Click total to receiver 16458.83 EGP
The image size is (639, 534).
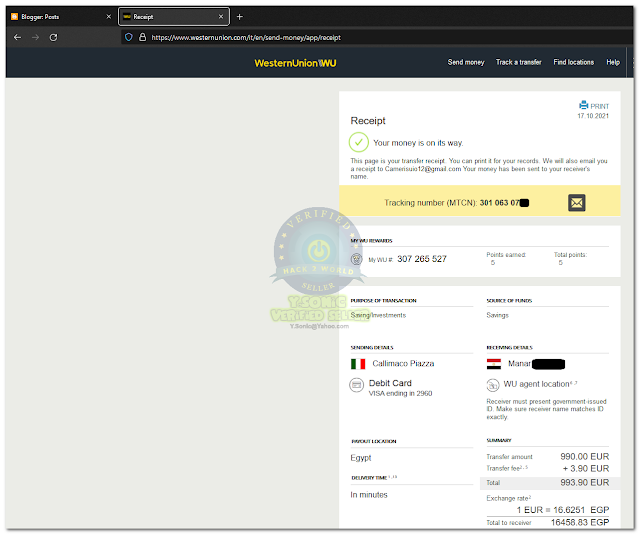(x=580, y=523)
